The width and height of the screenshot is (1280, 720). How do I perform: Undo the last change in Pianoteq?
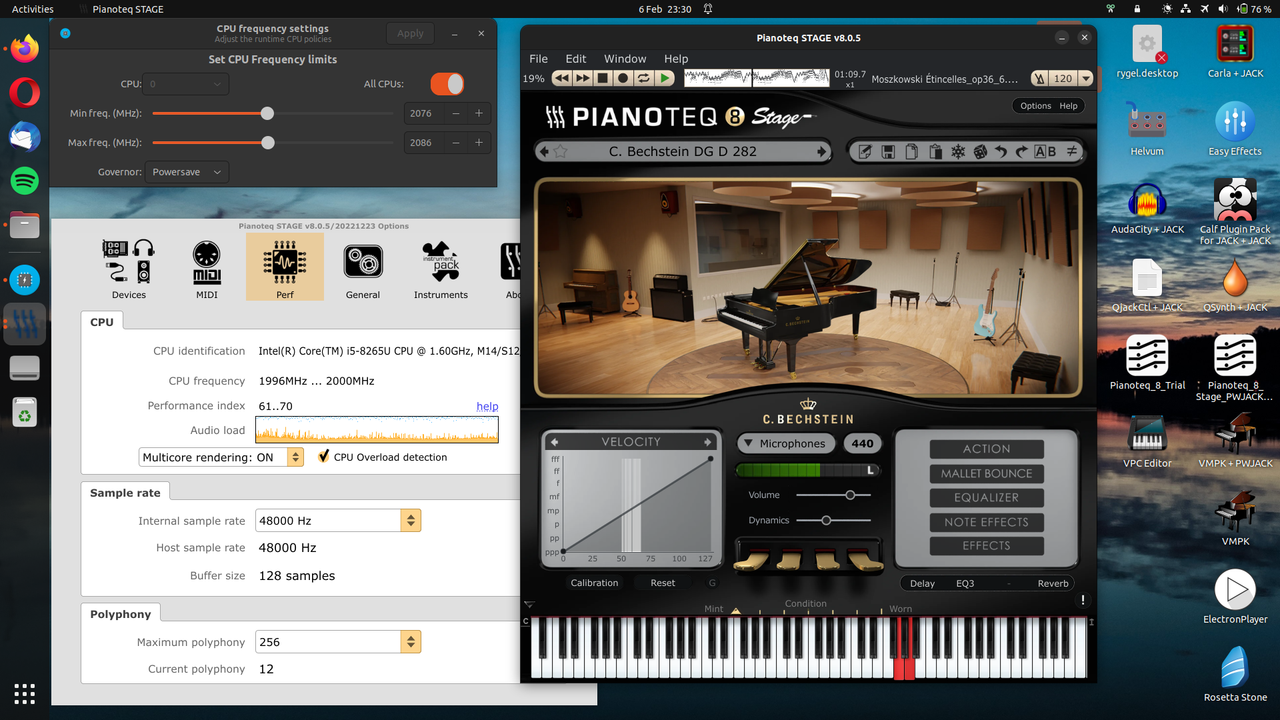pos(1001,152)
